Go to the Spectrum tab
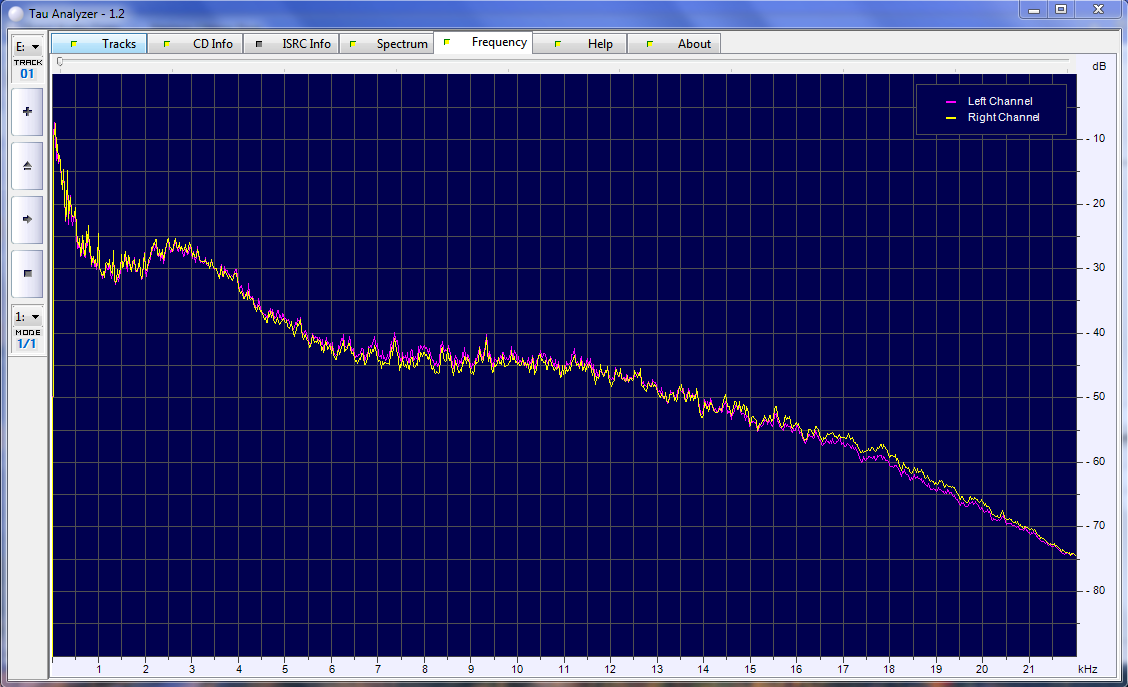Image resolution: width=1128 pixels, height=687 pixels. coord(388,44)
